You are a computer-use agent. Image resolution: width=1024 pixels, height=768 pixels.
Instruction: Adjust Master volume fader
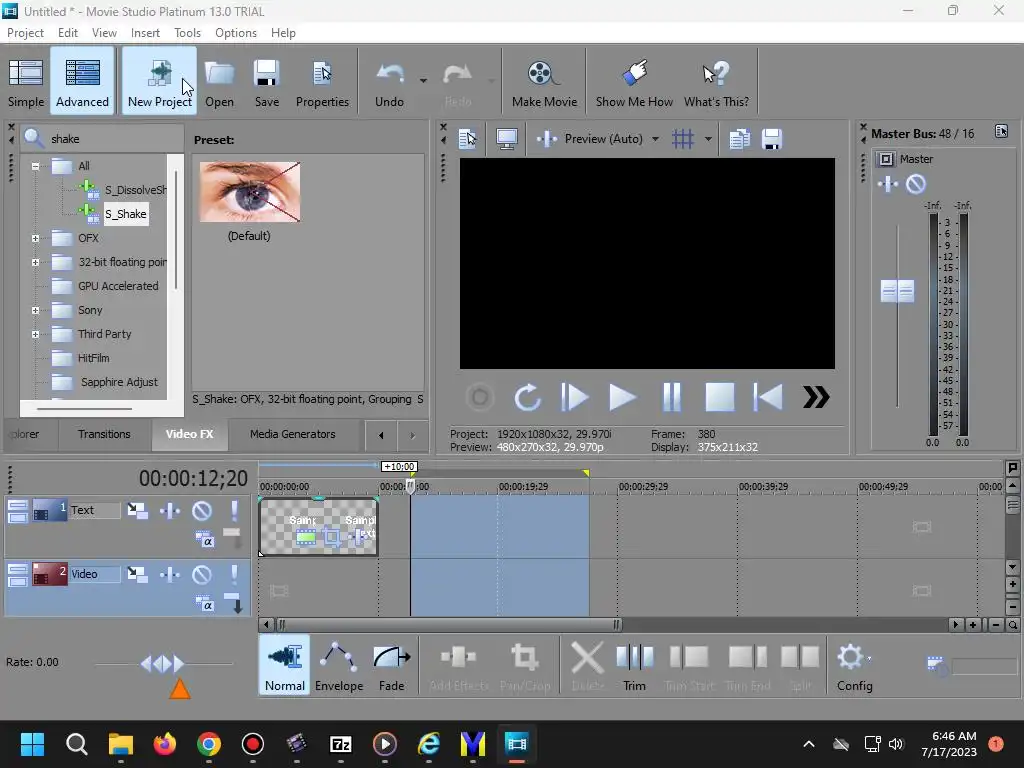tap(897, 291)
